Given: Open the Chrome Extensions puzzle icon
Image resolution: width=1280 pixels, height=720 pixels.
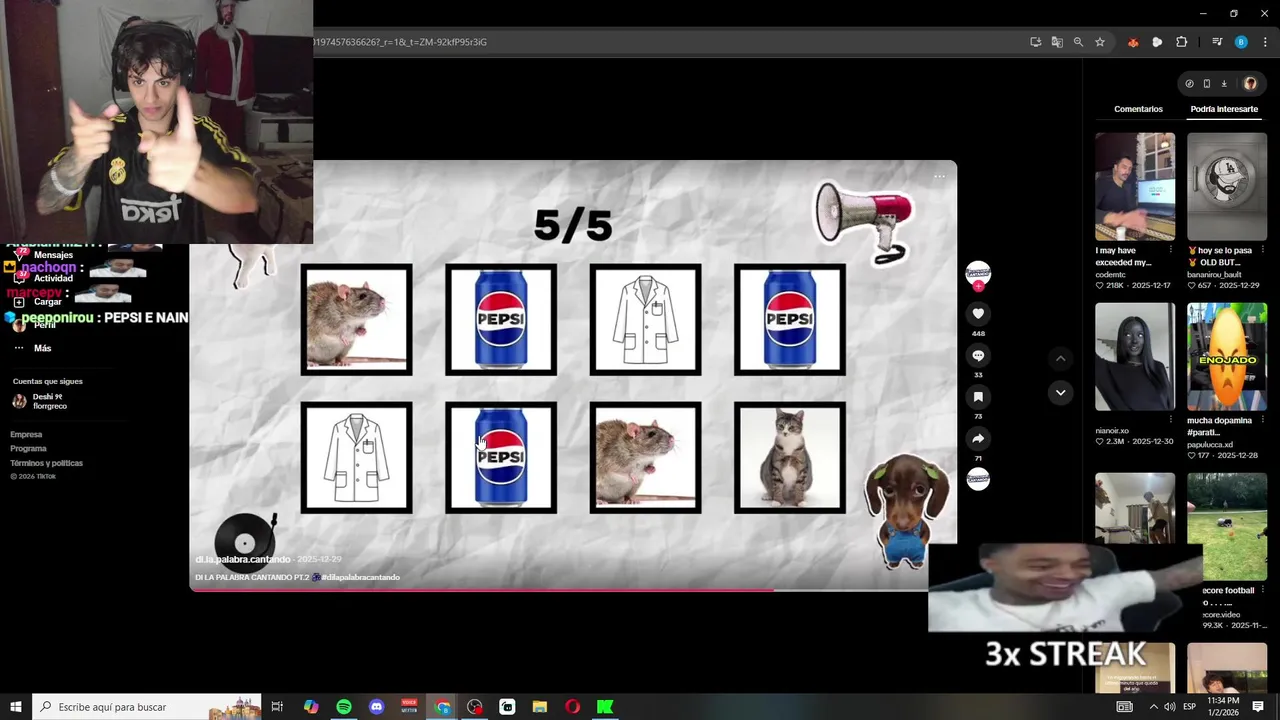Looking at the screenshot, I should tap(1181, 42).
